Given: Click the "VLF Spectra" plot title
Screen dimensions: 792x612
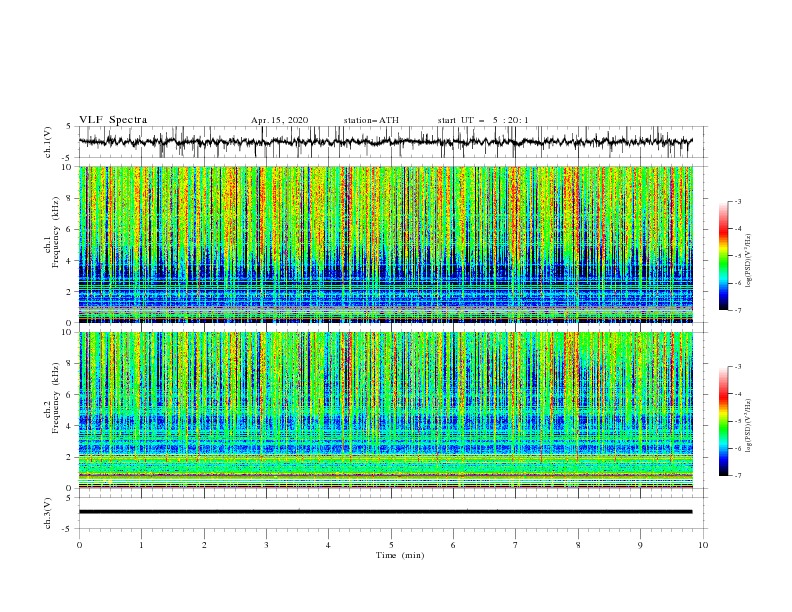Looking at the screenshot, I should (113, 120).
